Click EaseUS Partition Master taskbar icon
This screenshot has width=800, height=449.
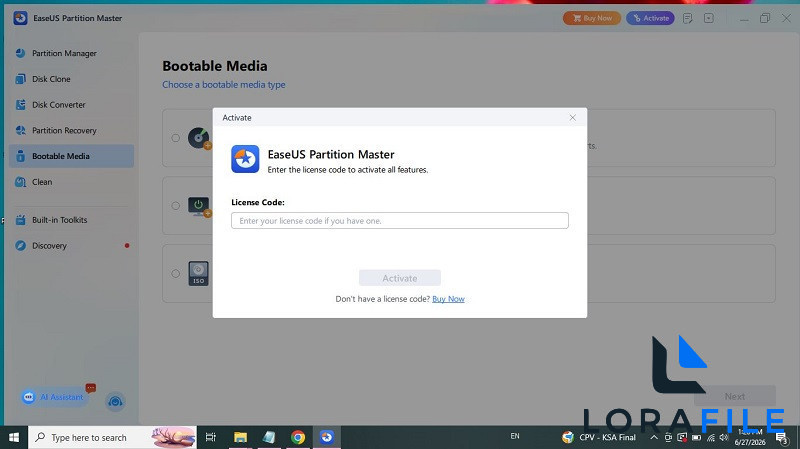[327, 437]
